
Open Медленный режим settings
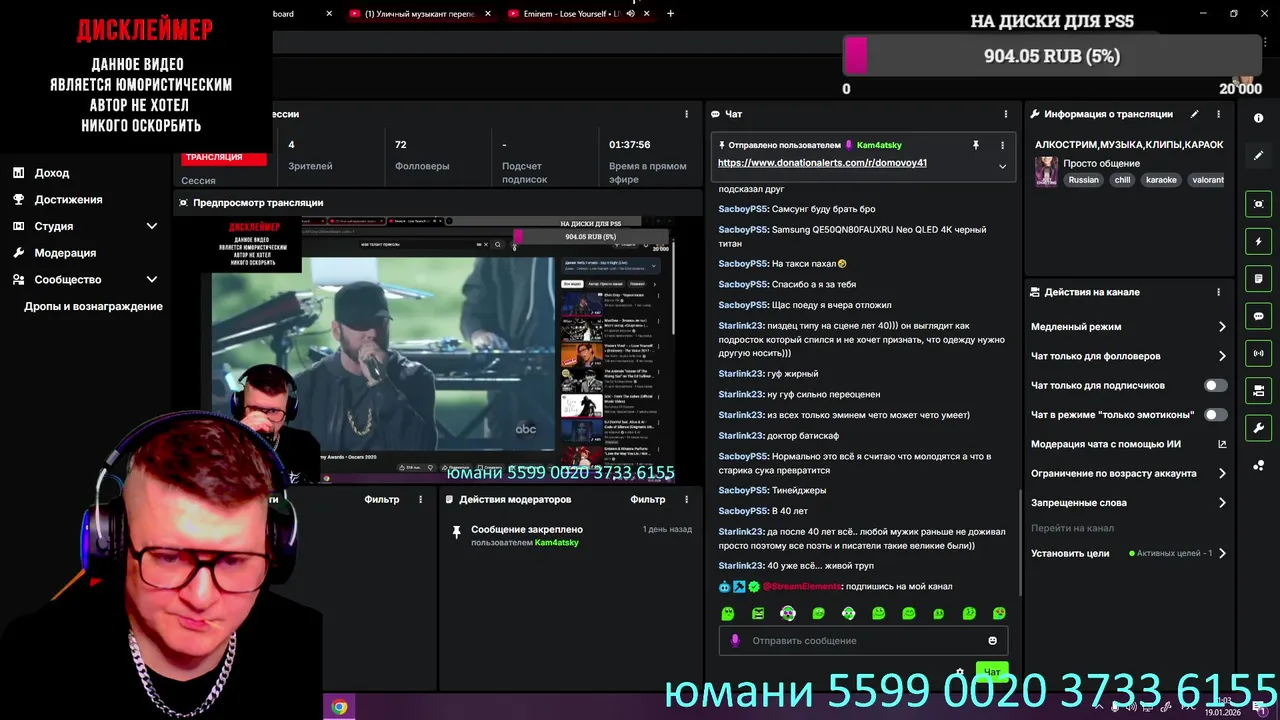[x=1128, y=327]
